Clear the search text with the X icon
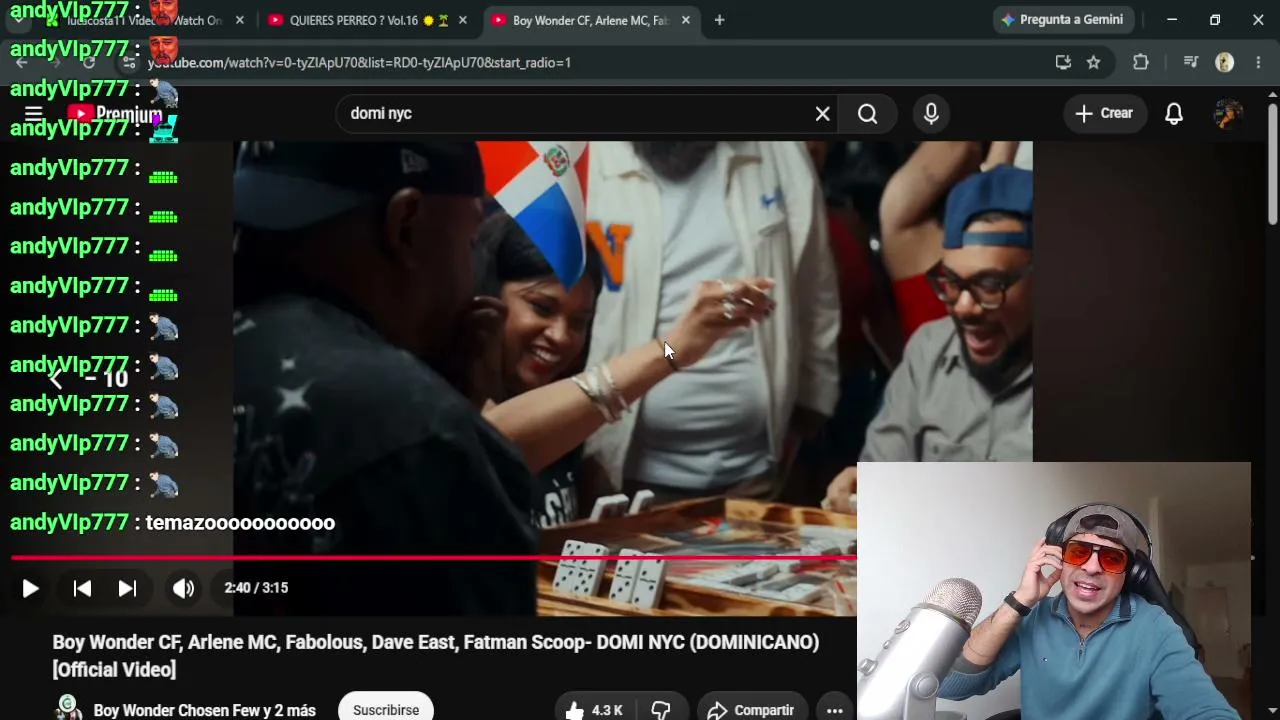 pyautogui.click(x=822, y=114)
